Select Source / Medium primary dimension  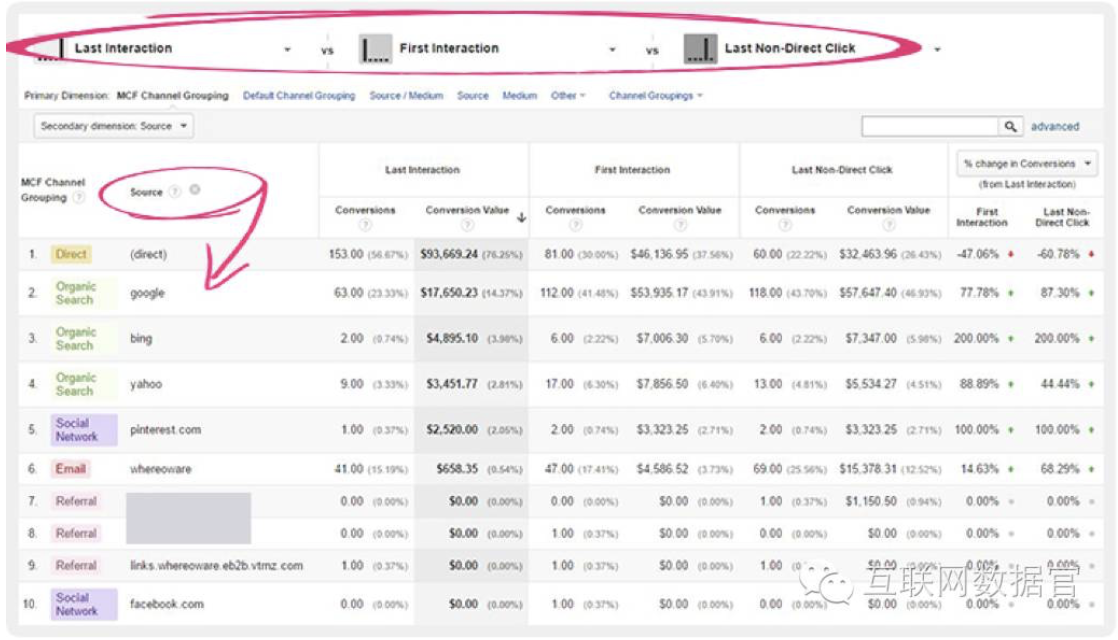pos(407,96)
